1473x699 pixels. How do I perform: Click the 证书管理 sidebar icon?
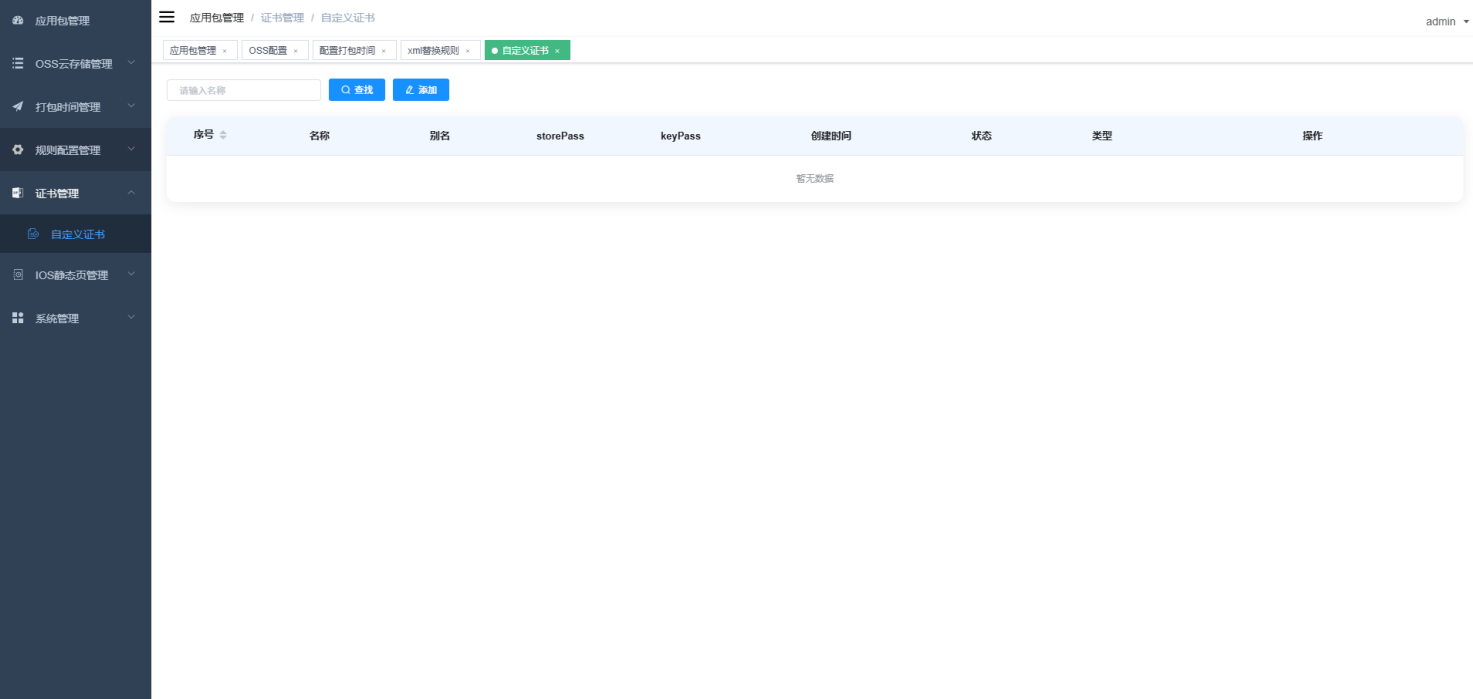(17, 193)
